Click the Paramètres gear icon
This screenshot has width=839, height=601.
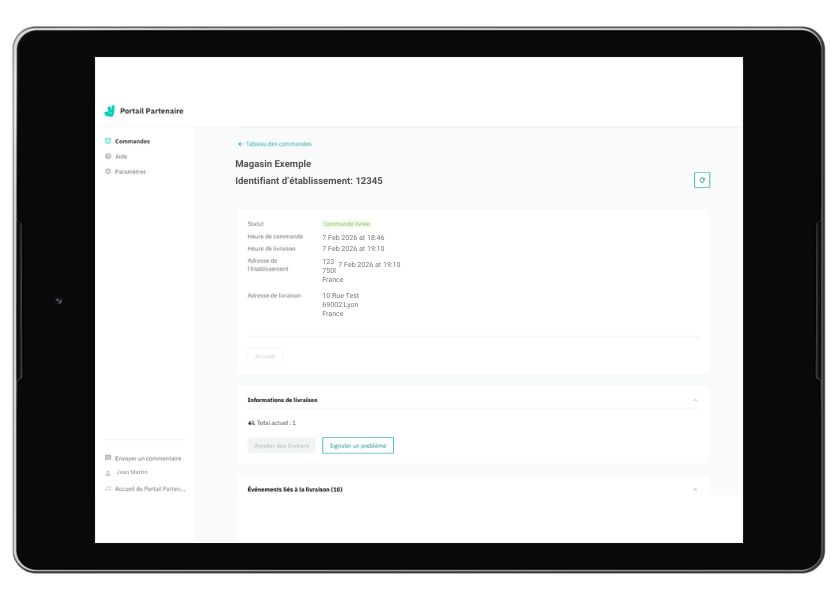point(108,172)
